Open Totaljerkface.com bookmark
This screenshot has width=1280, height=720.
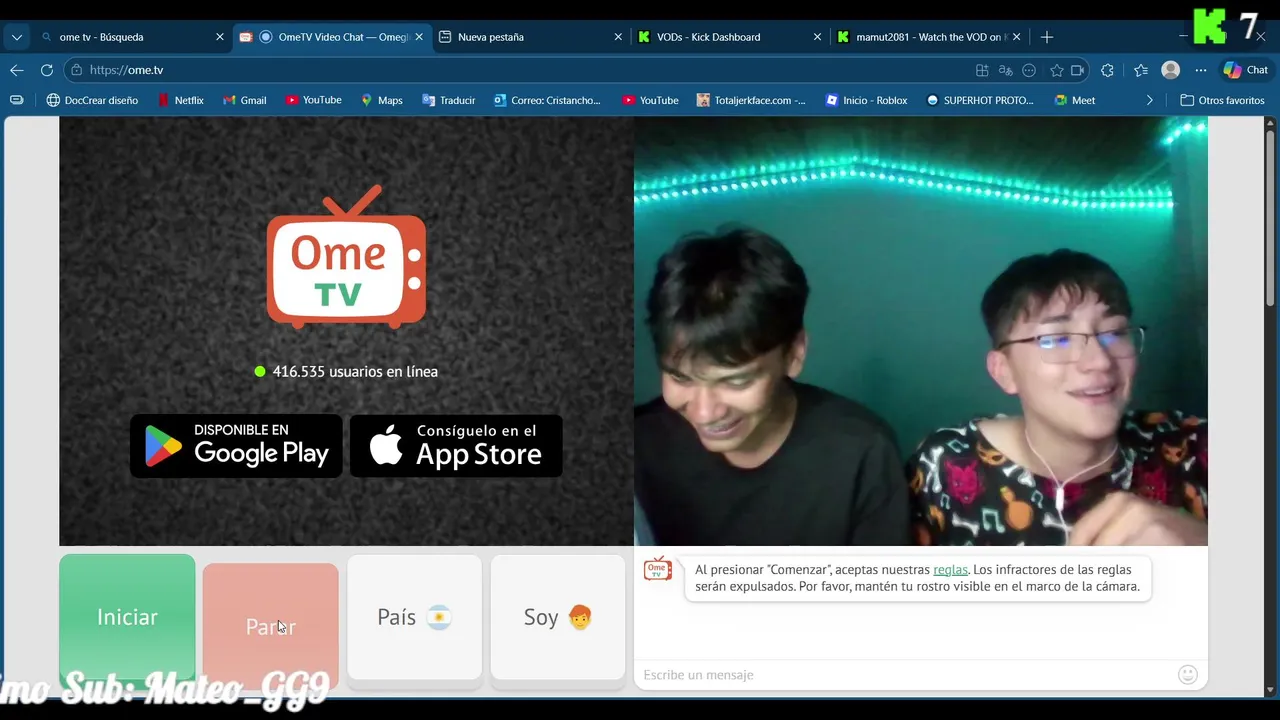pos(750,100)
